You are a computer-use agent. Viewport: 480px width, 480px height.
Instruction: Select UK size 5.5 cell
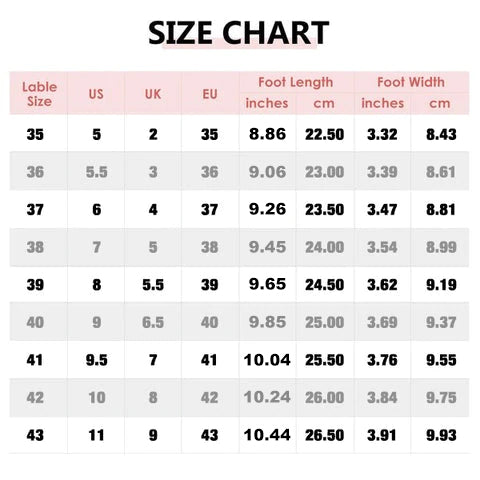(x=153, y=285)
